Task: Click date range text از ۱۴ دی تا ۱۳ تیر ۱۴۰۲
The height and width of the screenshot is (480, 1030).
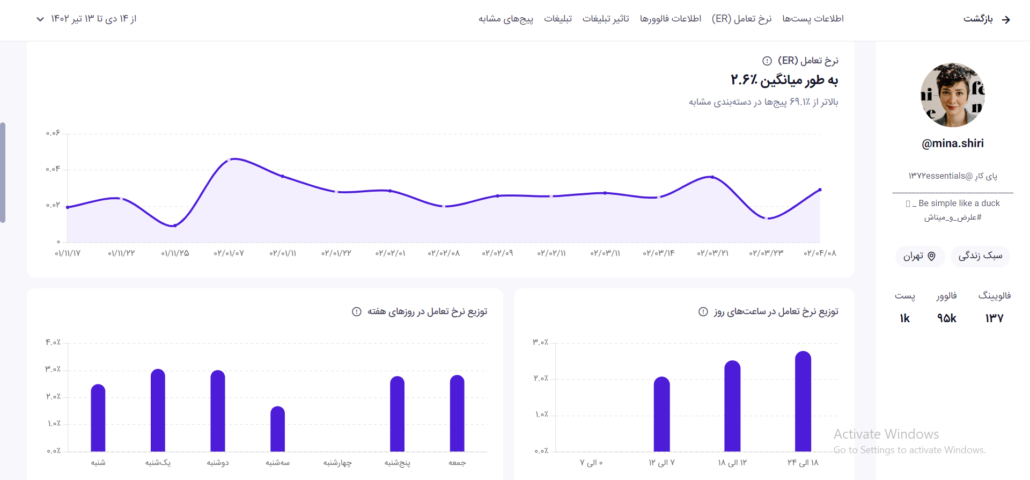Action: coord(93,18)
